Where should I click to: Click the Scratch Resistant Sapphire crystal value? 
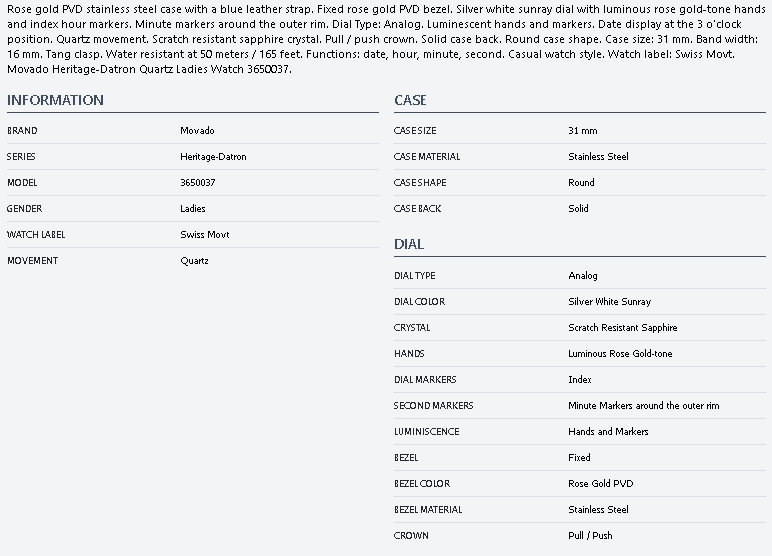(622, 328)
